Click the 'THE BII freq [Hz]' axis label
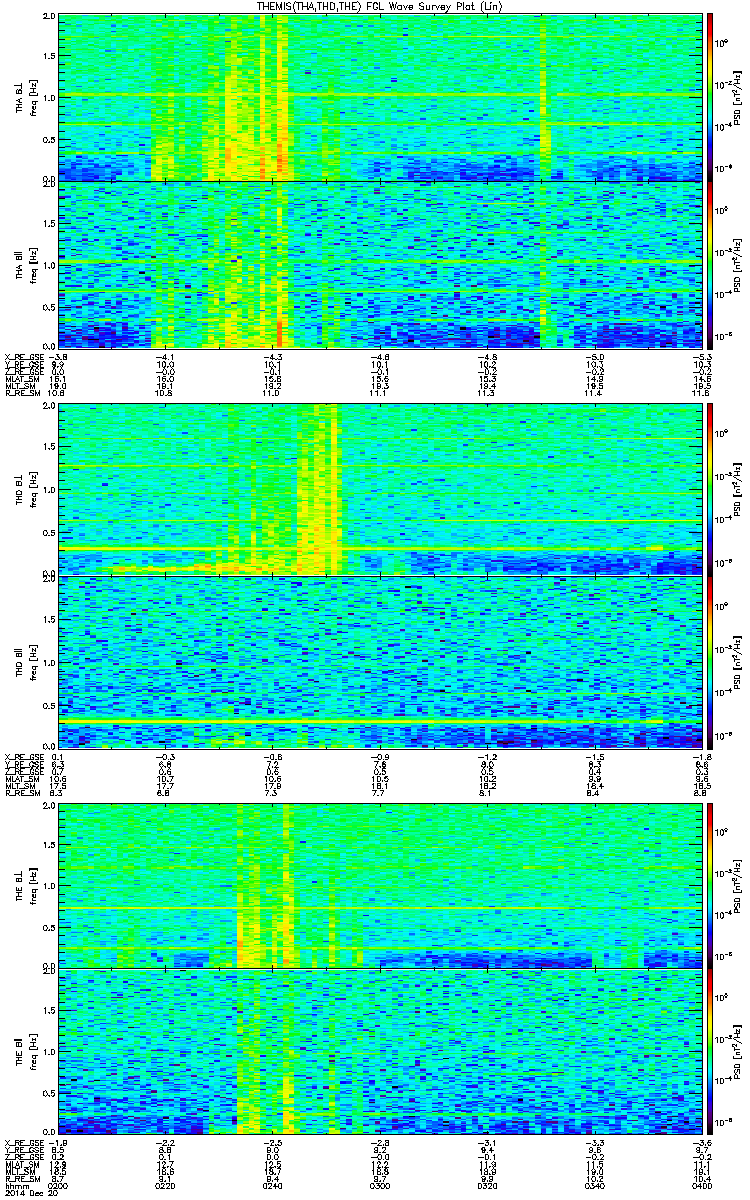This screenshot has width=750, height=1200. (24, 1050)
